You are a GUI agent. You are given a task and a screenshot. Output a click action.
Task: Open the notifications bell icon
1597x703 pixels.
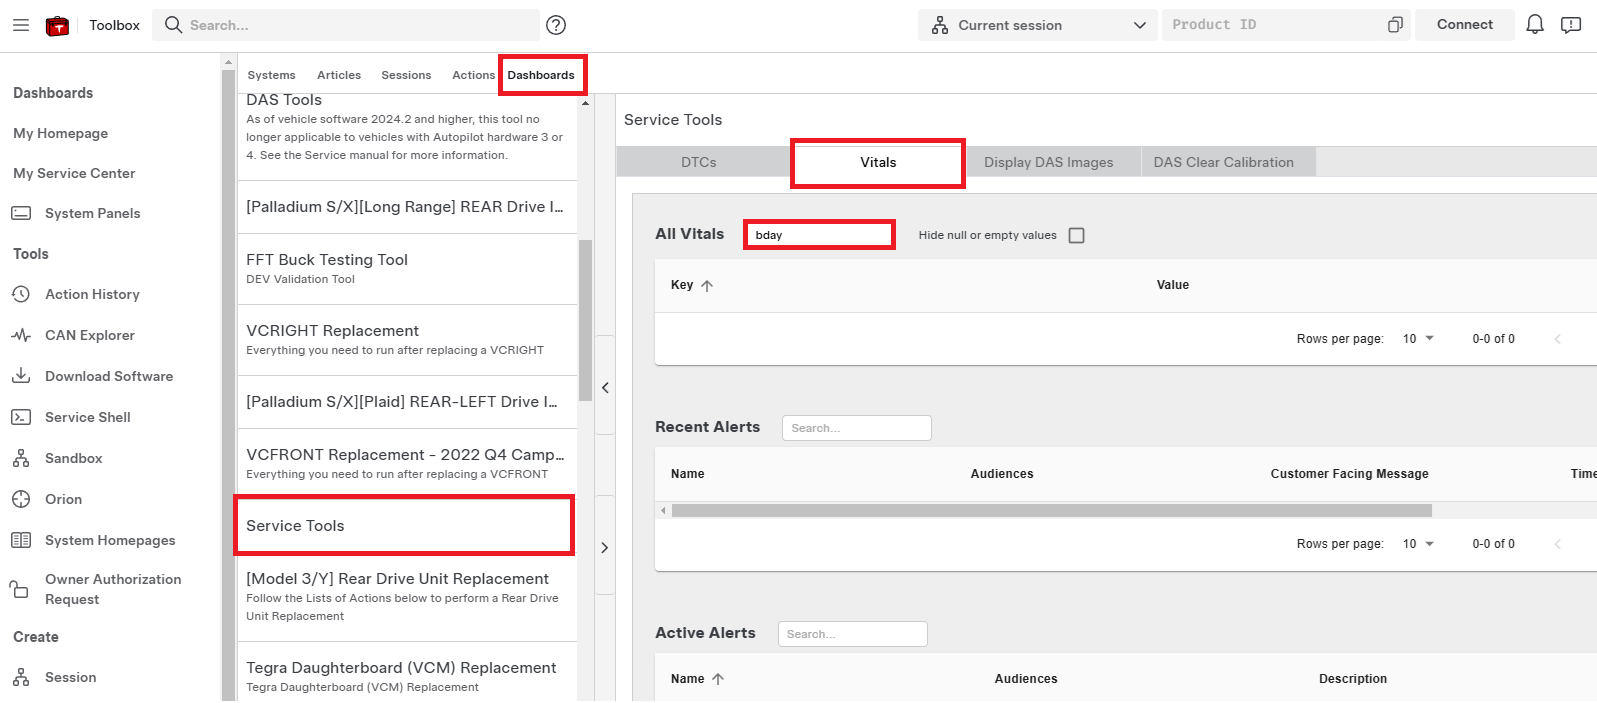1534,25
